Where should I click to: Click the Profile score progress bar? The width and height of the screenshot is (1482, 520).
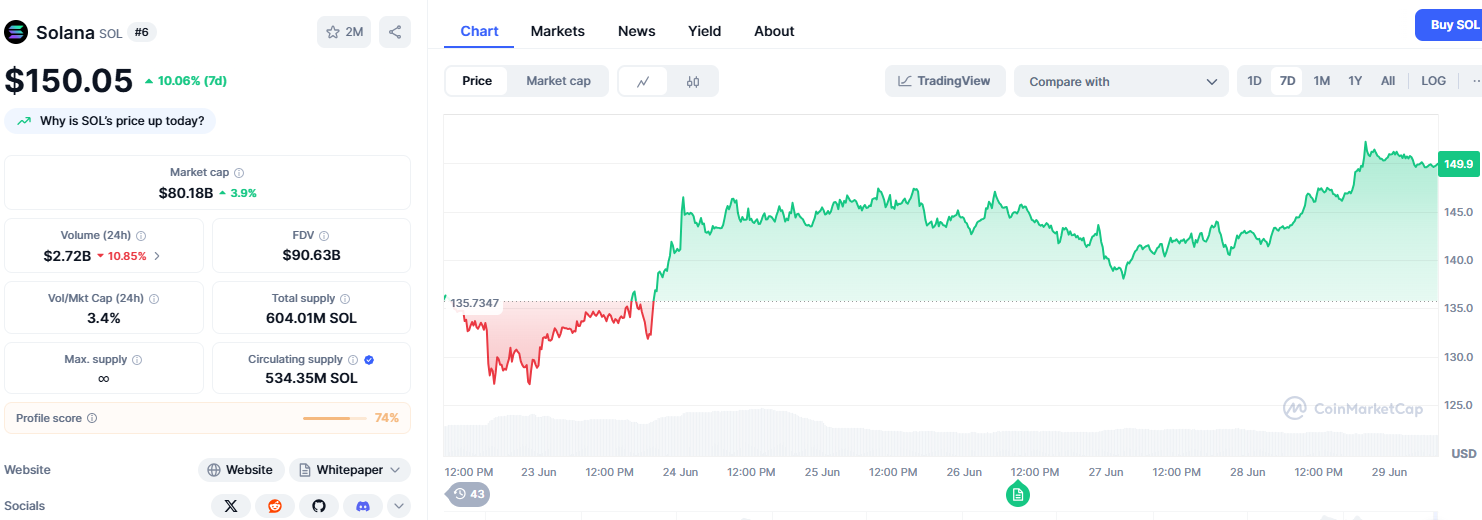pyautogui.click(x=335, y=418)
